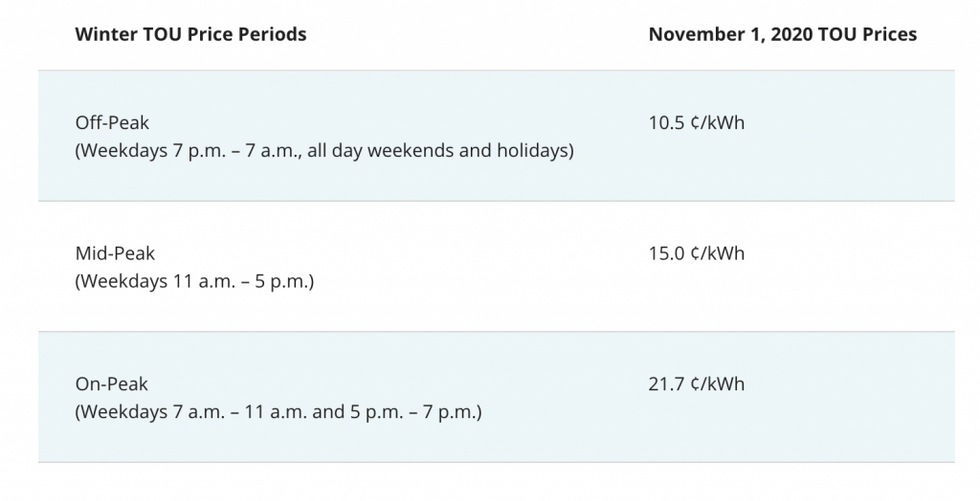Image resolution: width=980 pixels, height=501 pixels.
Task: Click the 15.0 ¢/kWh price
Action: point(696,253)
